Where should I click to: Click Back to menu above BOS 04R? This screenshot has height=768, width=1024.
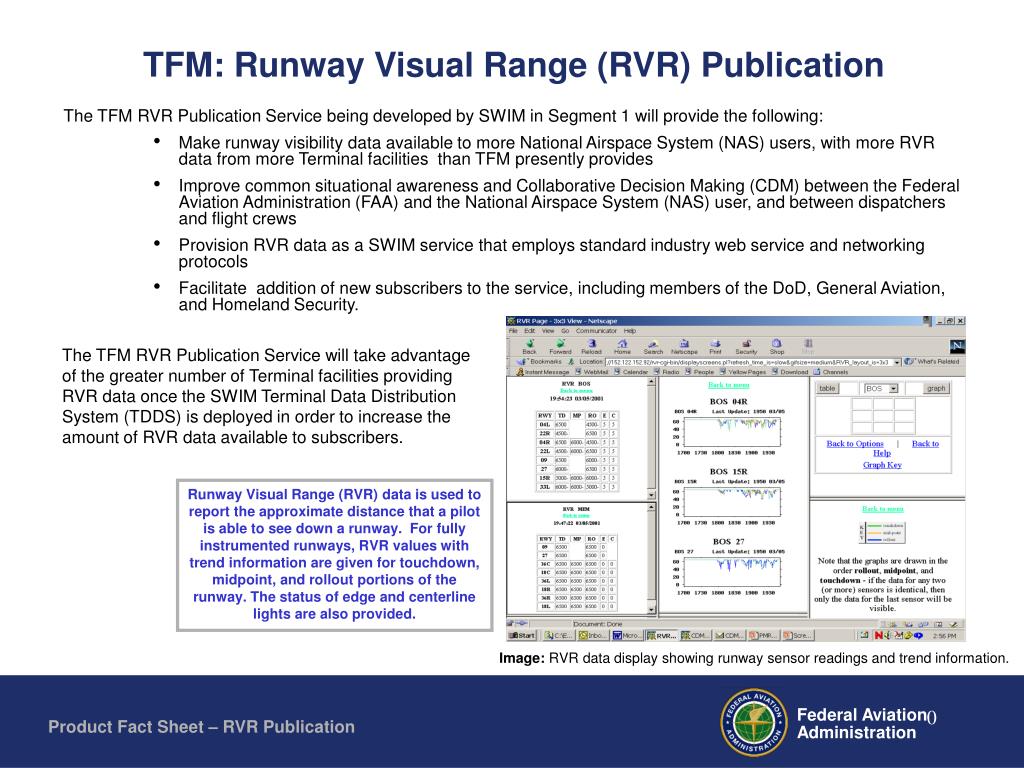729,385
